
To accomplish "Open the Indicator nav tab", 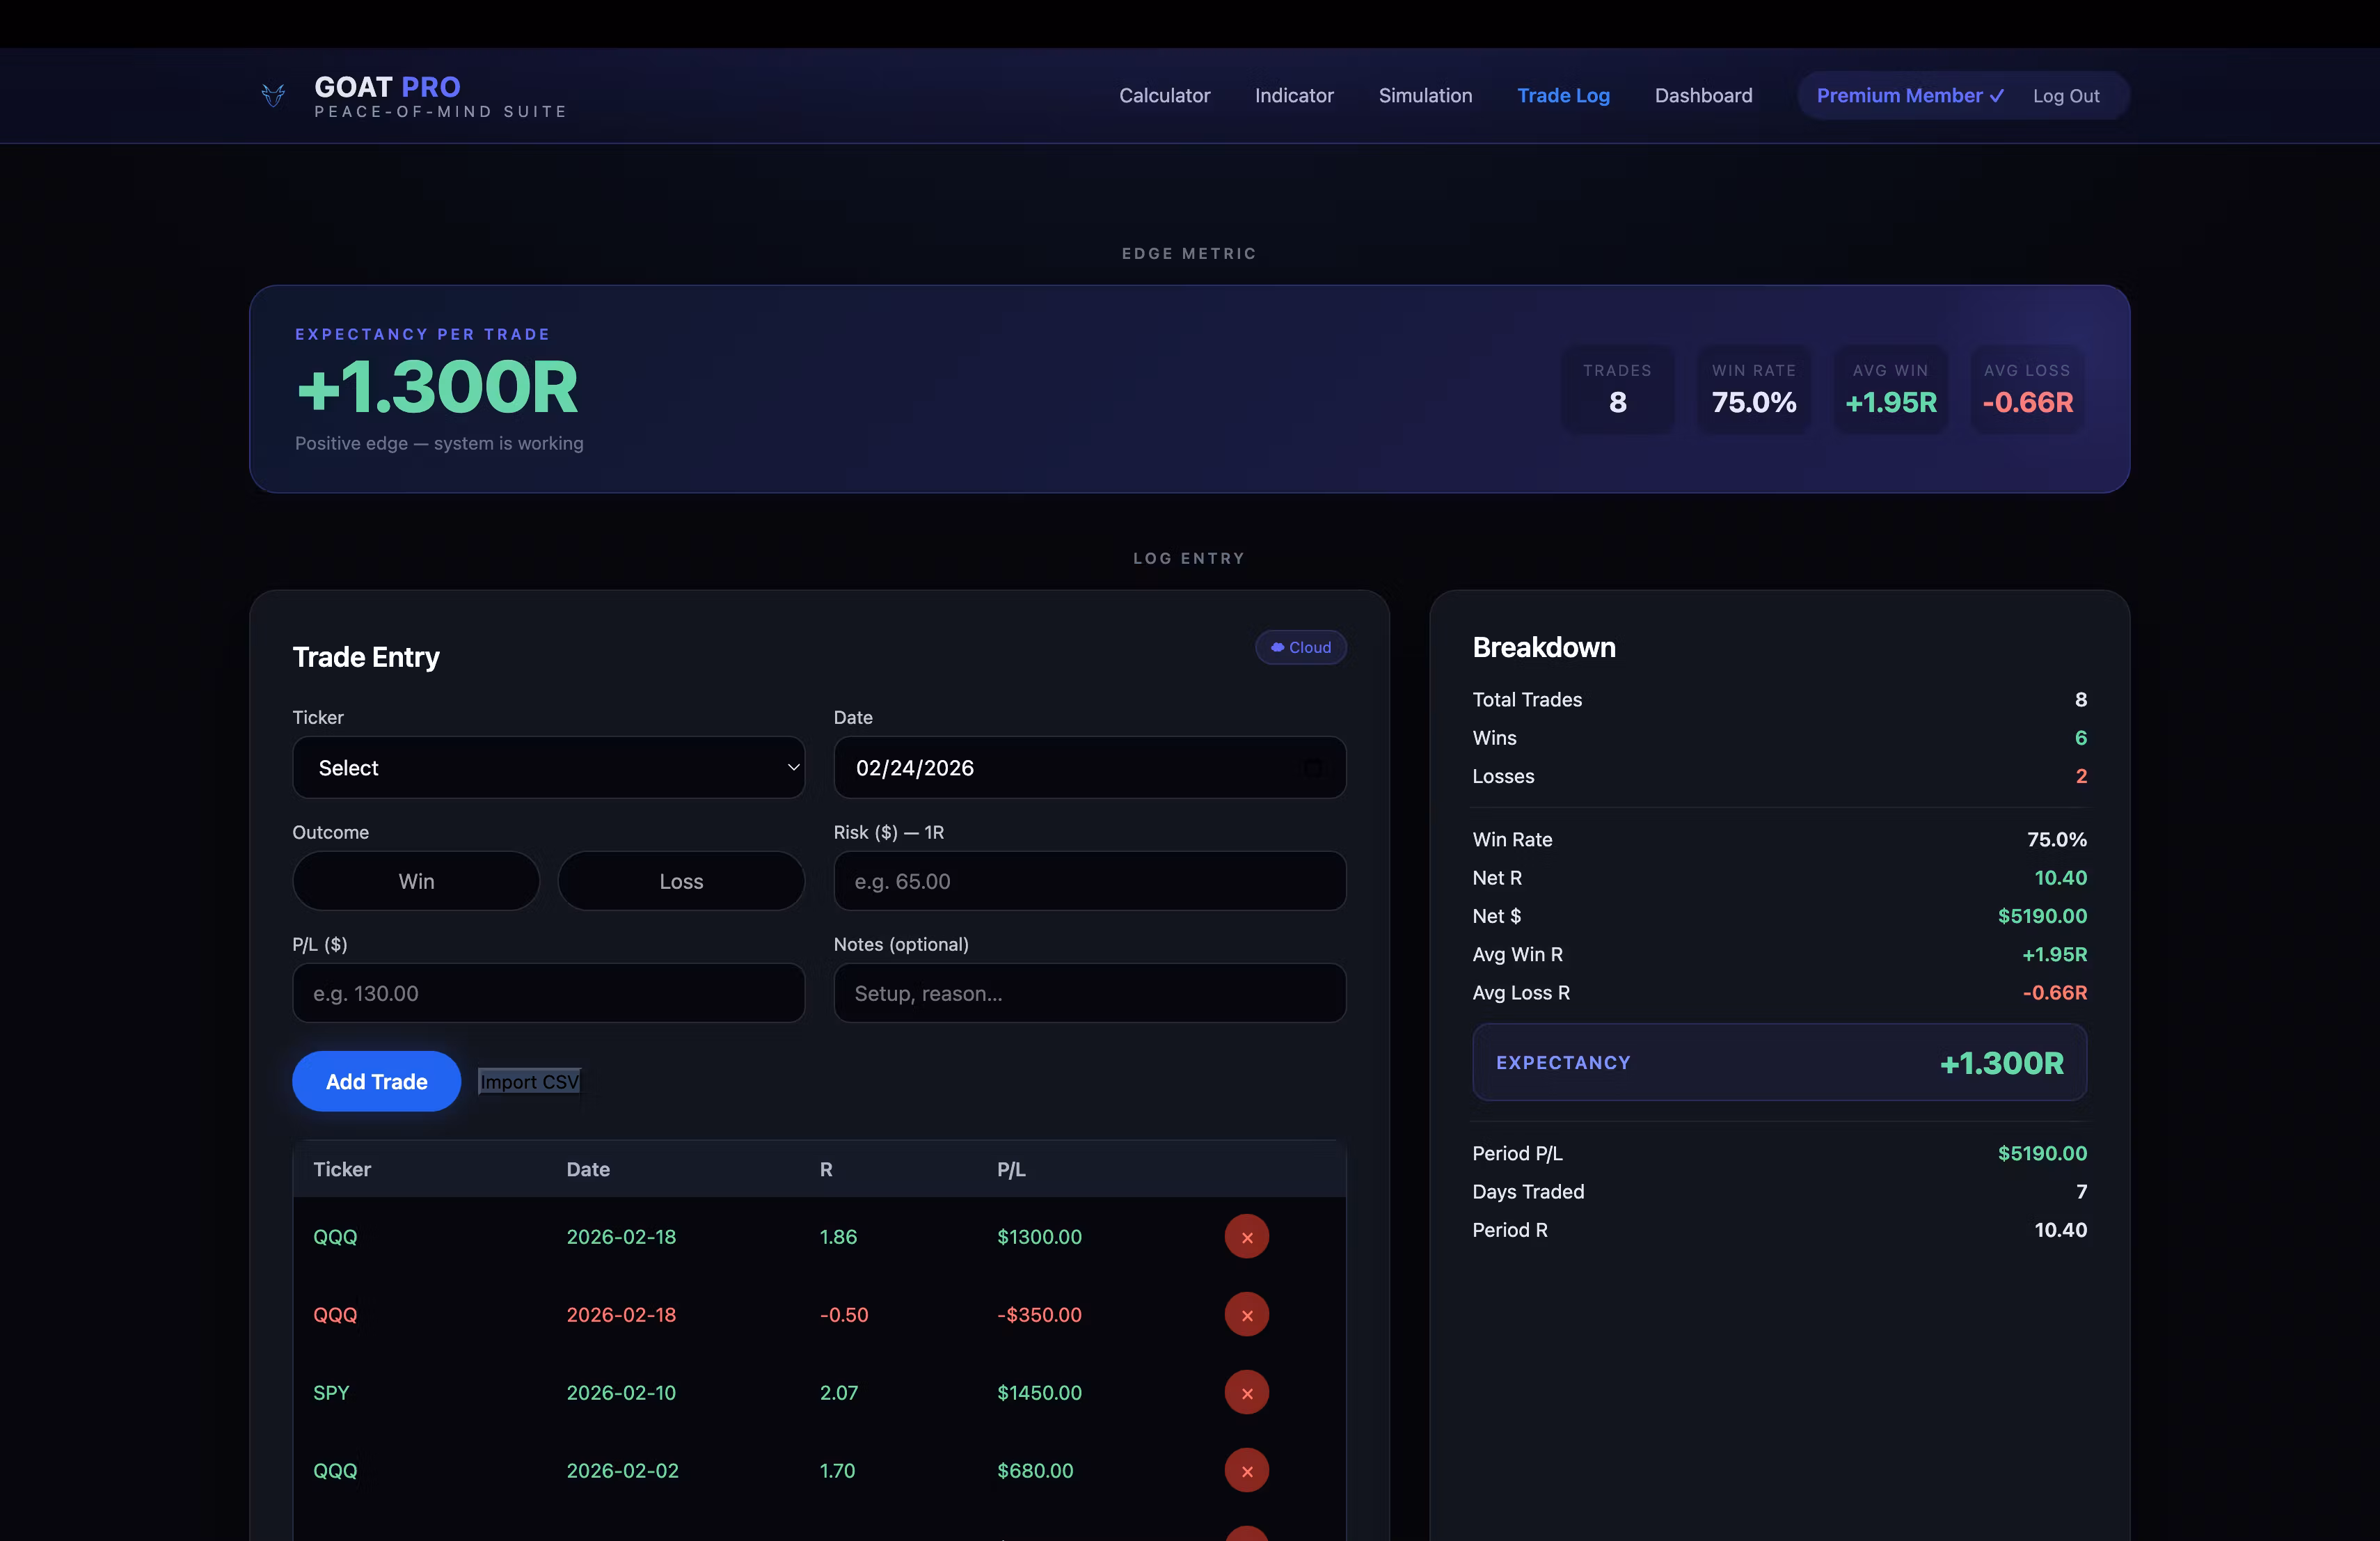I will pyautogui.click(x=1294, y=96).
